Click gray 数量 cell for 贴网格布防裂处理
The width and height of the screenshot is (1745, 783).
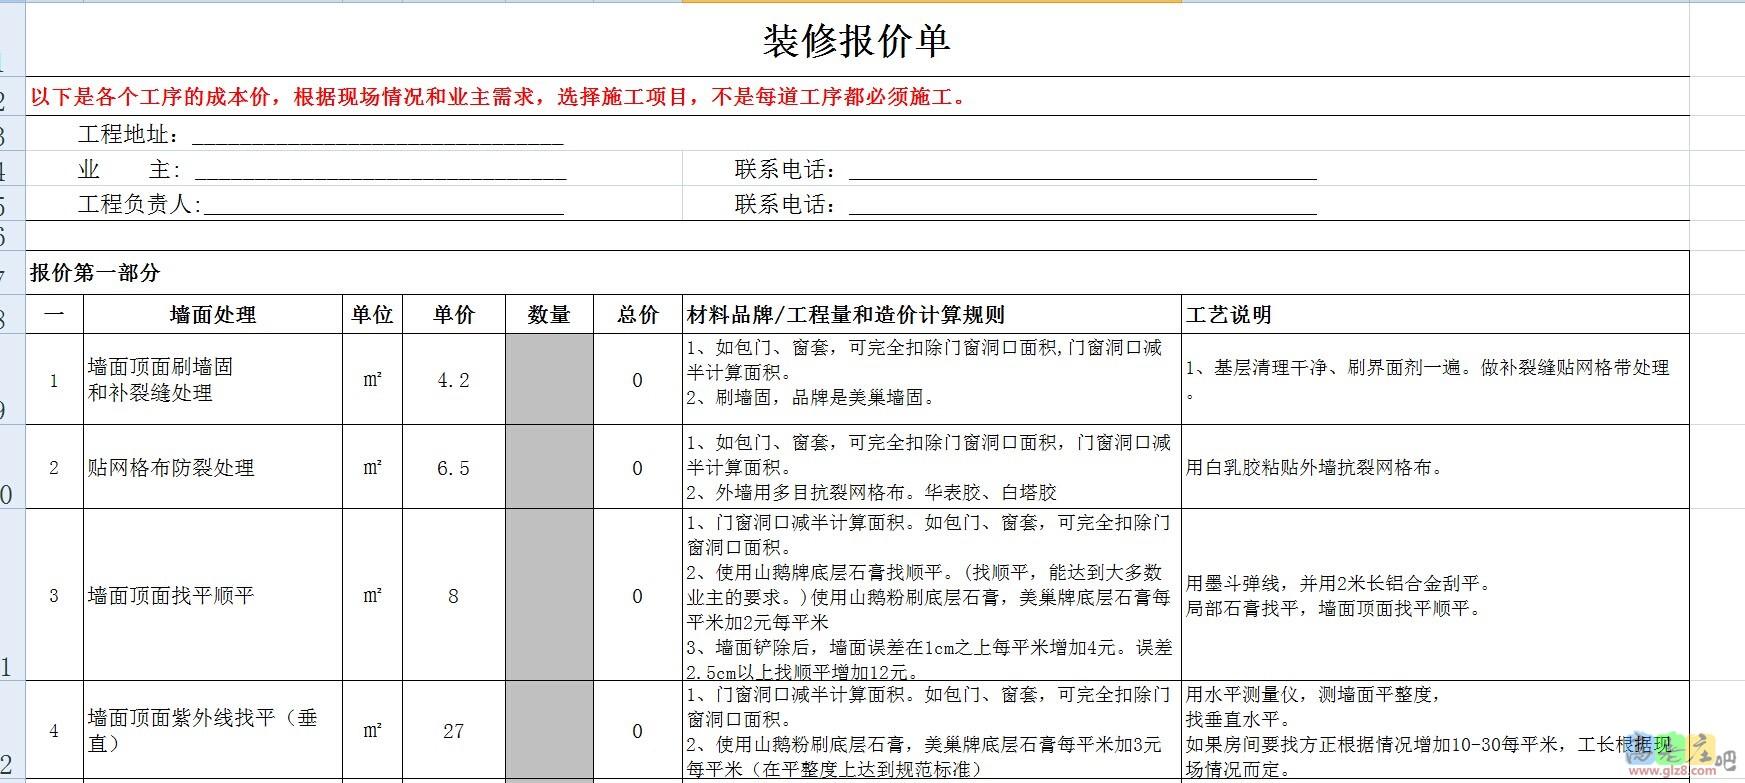[549, 467]
